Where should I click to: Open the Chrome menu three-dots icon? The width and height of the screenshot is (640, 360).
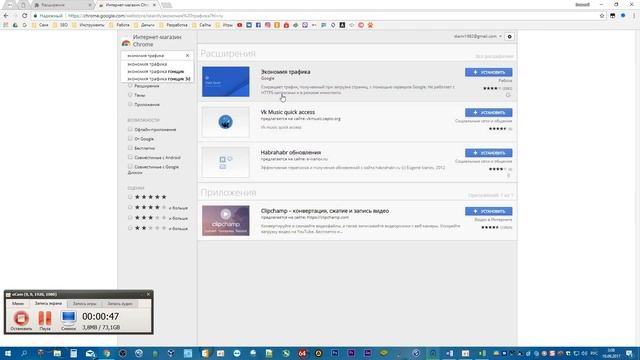coord(634,16)
